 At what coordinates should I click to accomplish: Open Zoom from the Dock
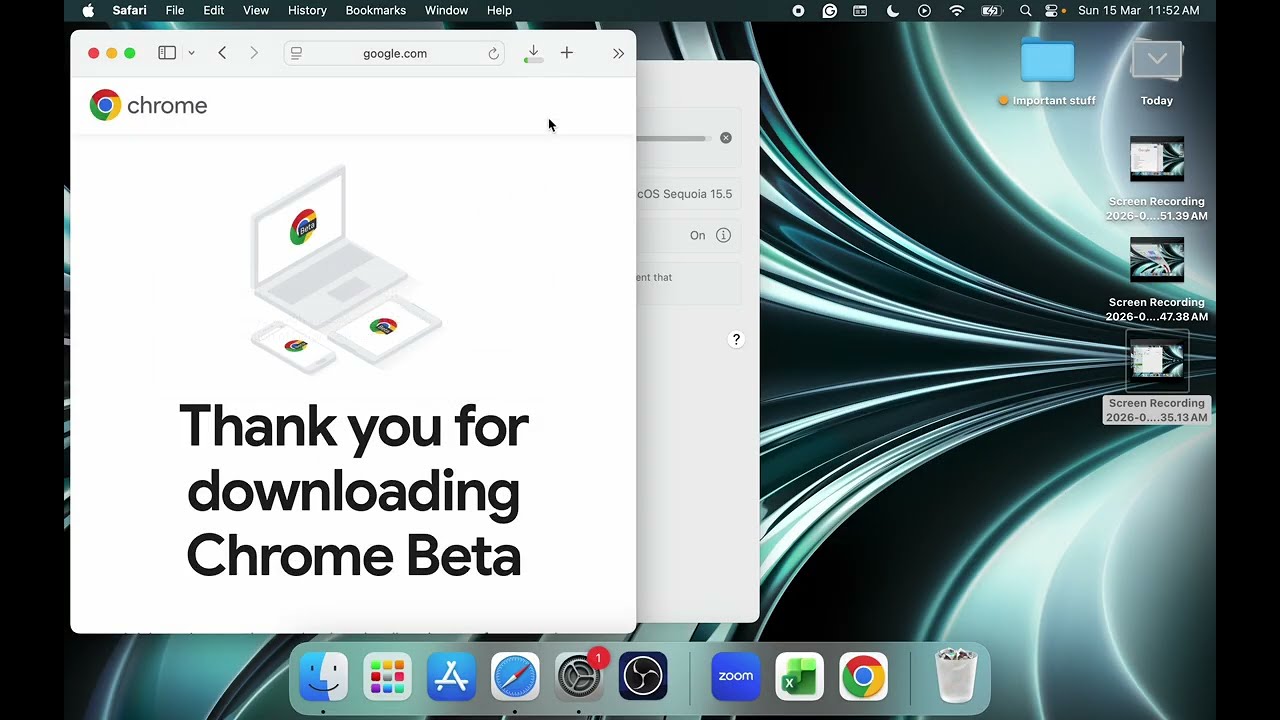click(x=735, y=677)
